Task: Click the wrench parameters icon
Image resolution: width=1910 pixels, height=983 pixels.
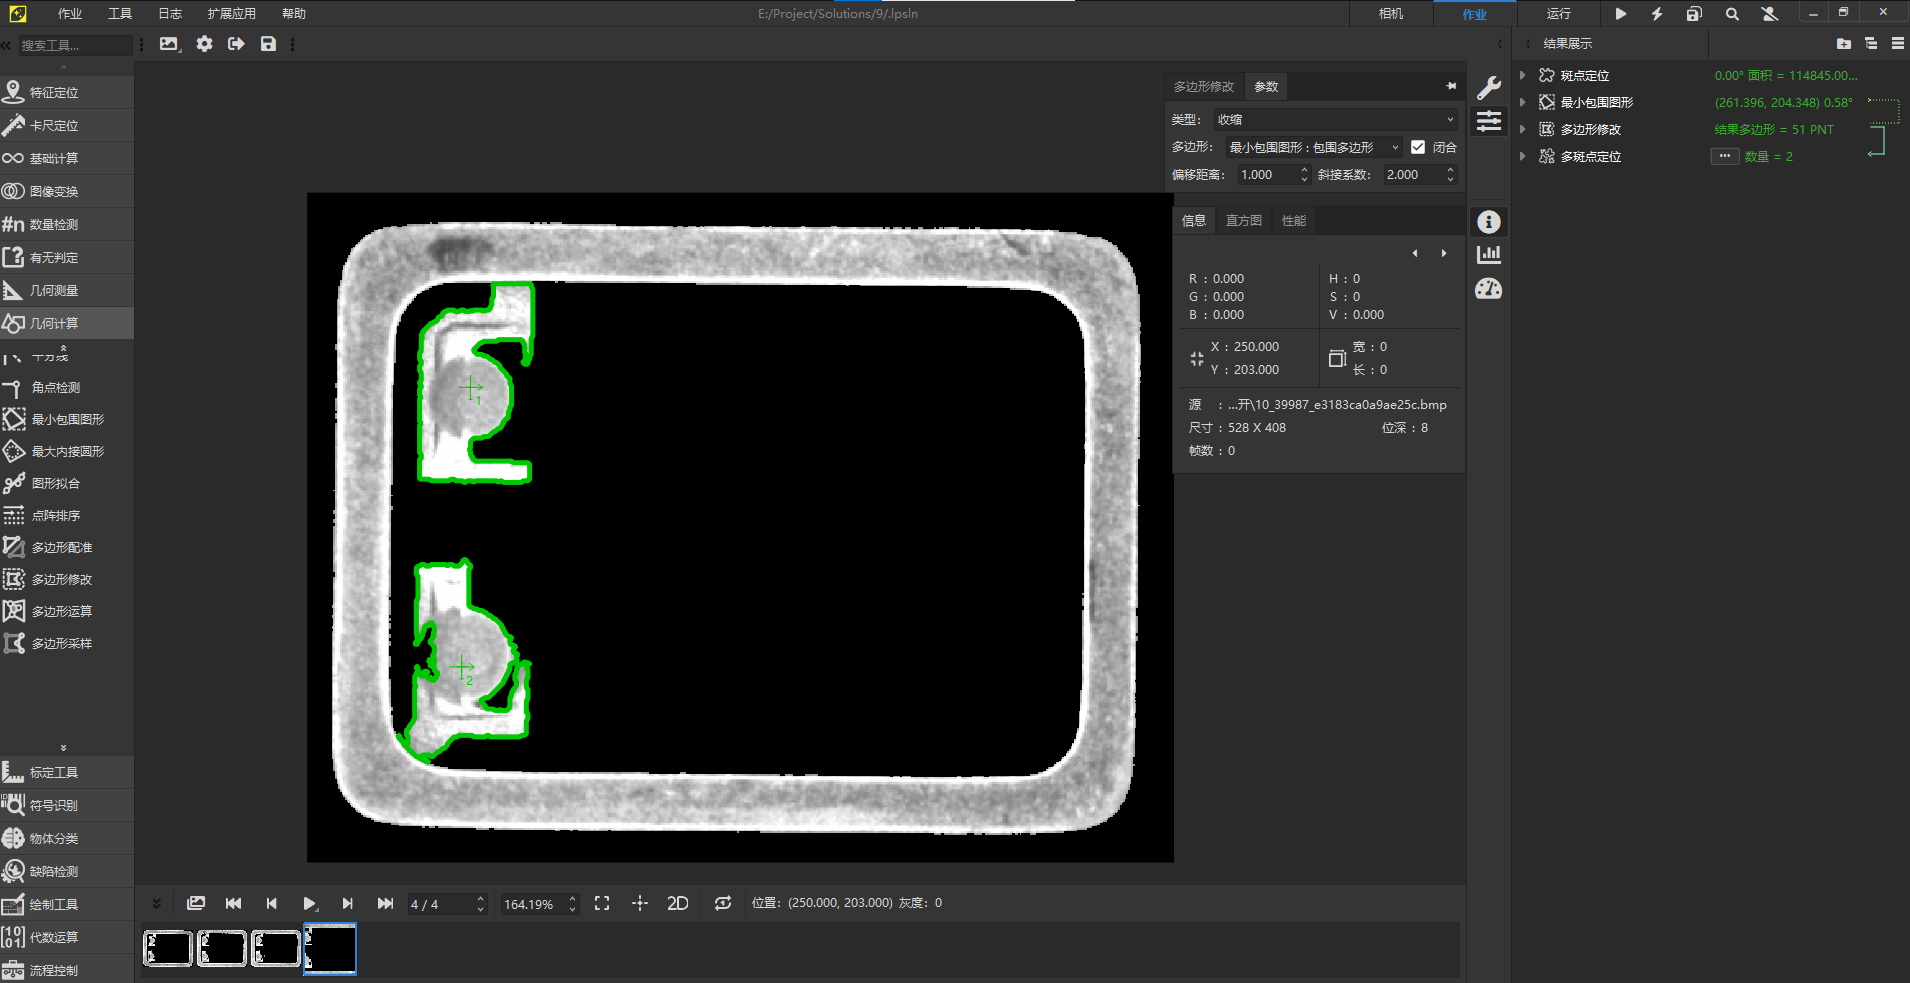Action: (1489, 88)
